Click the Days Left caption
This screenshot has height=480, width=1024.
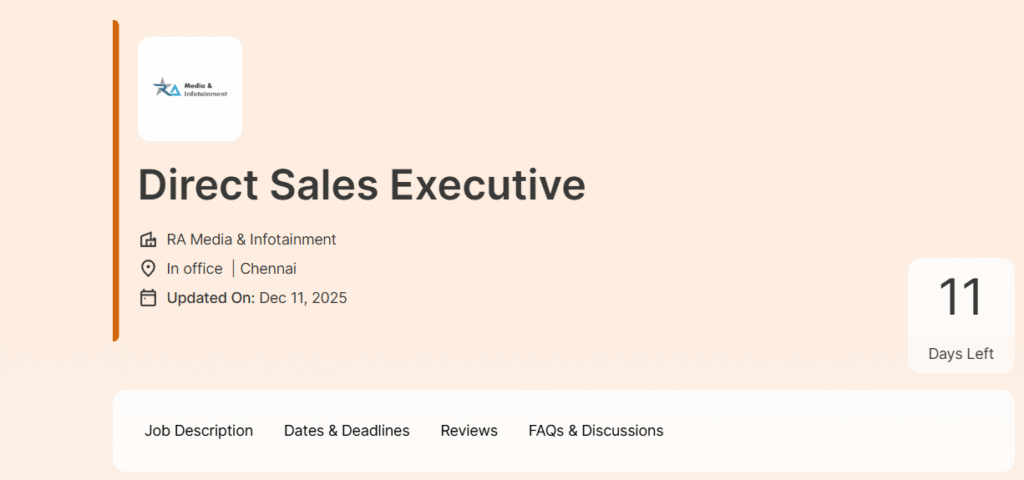961,354
